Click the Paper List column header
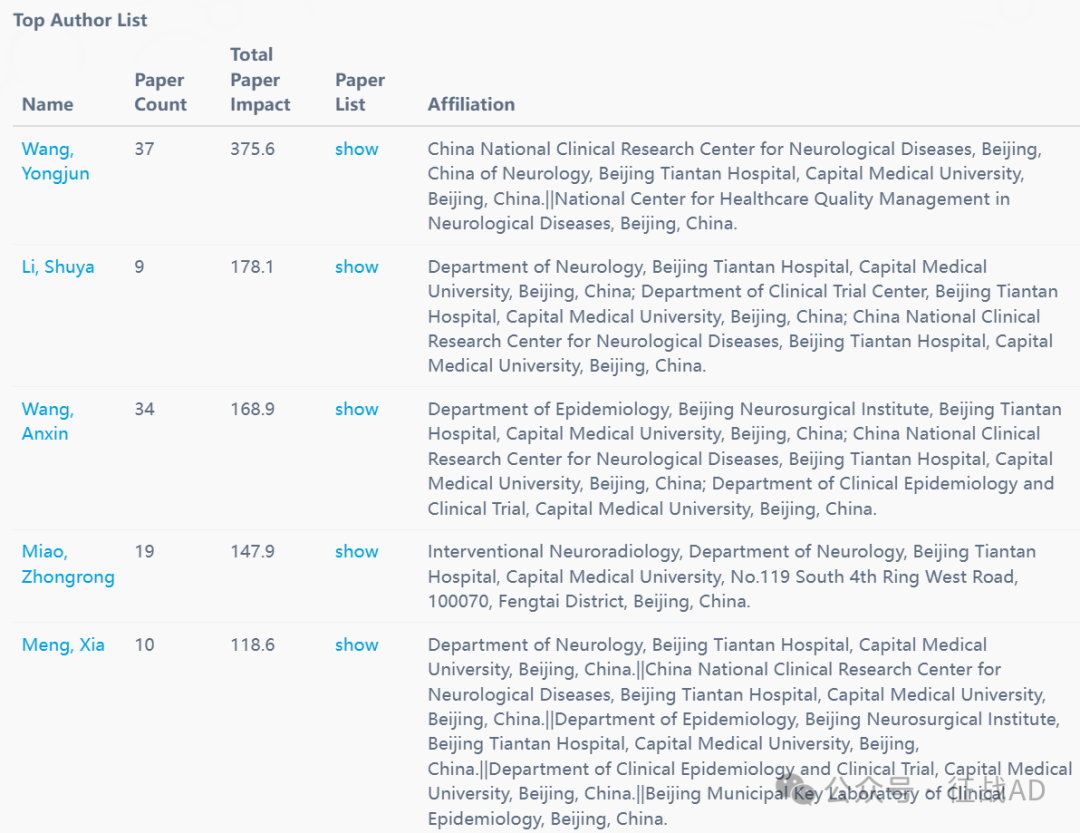 (x=360, y=92)
